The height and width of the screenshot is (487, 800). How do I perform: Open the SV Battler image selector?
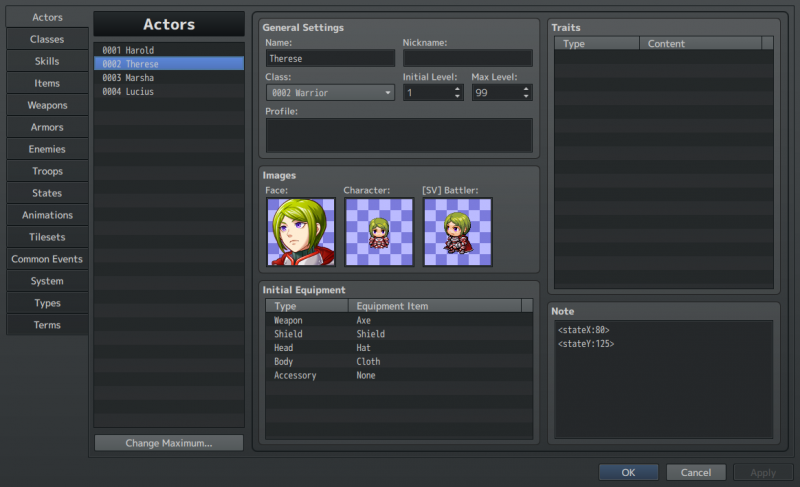tap(458, 232)
